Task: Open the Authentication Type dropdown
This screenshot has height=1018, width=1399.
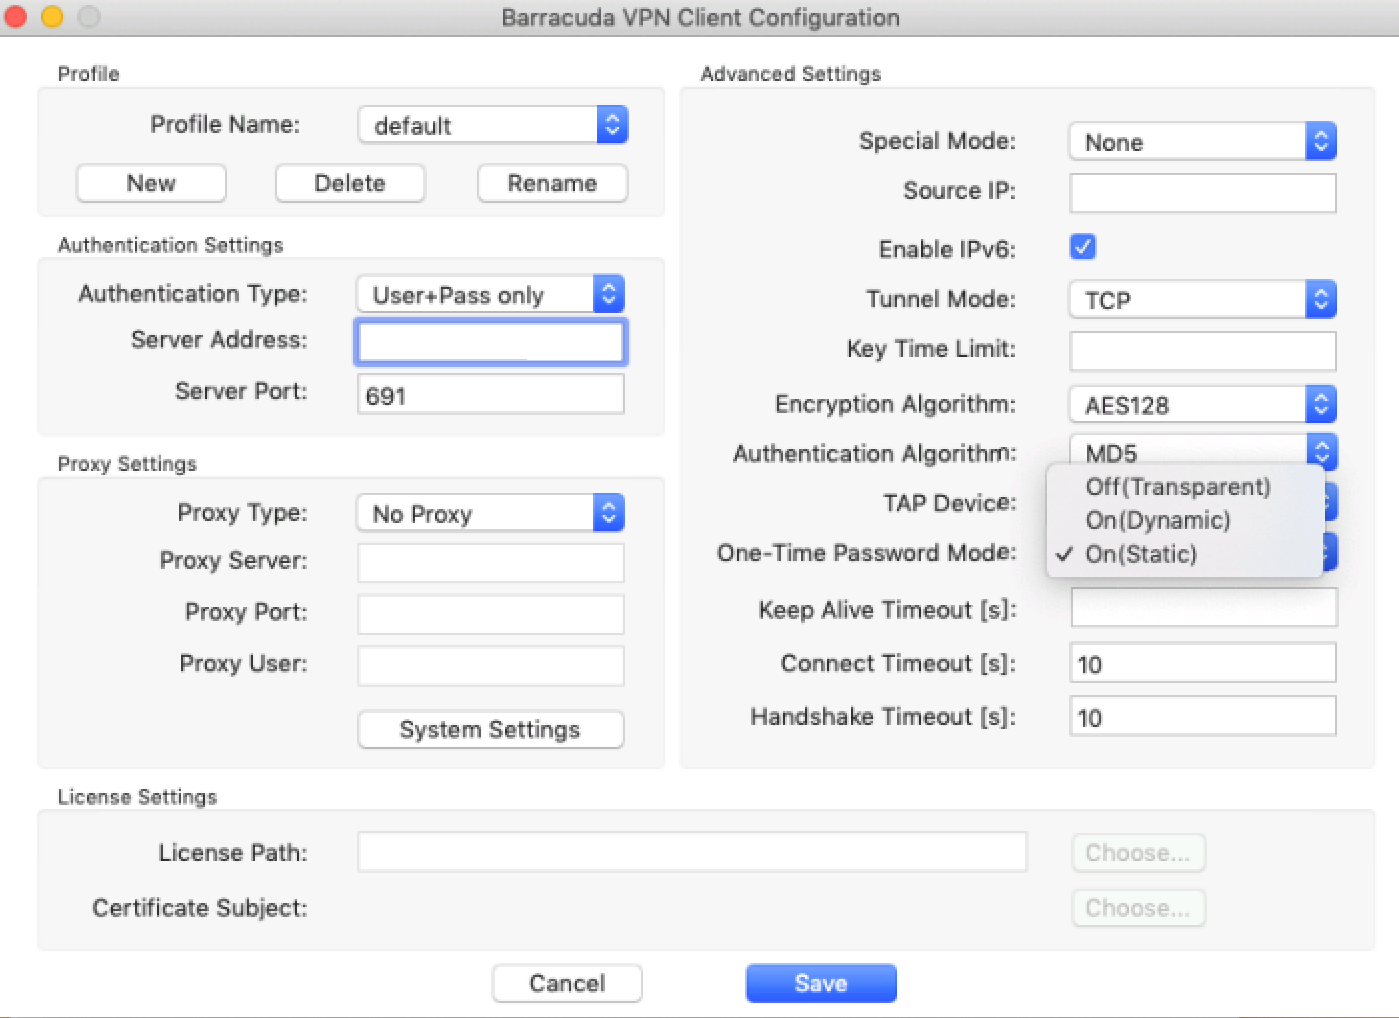Action: (490, 295)
